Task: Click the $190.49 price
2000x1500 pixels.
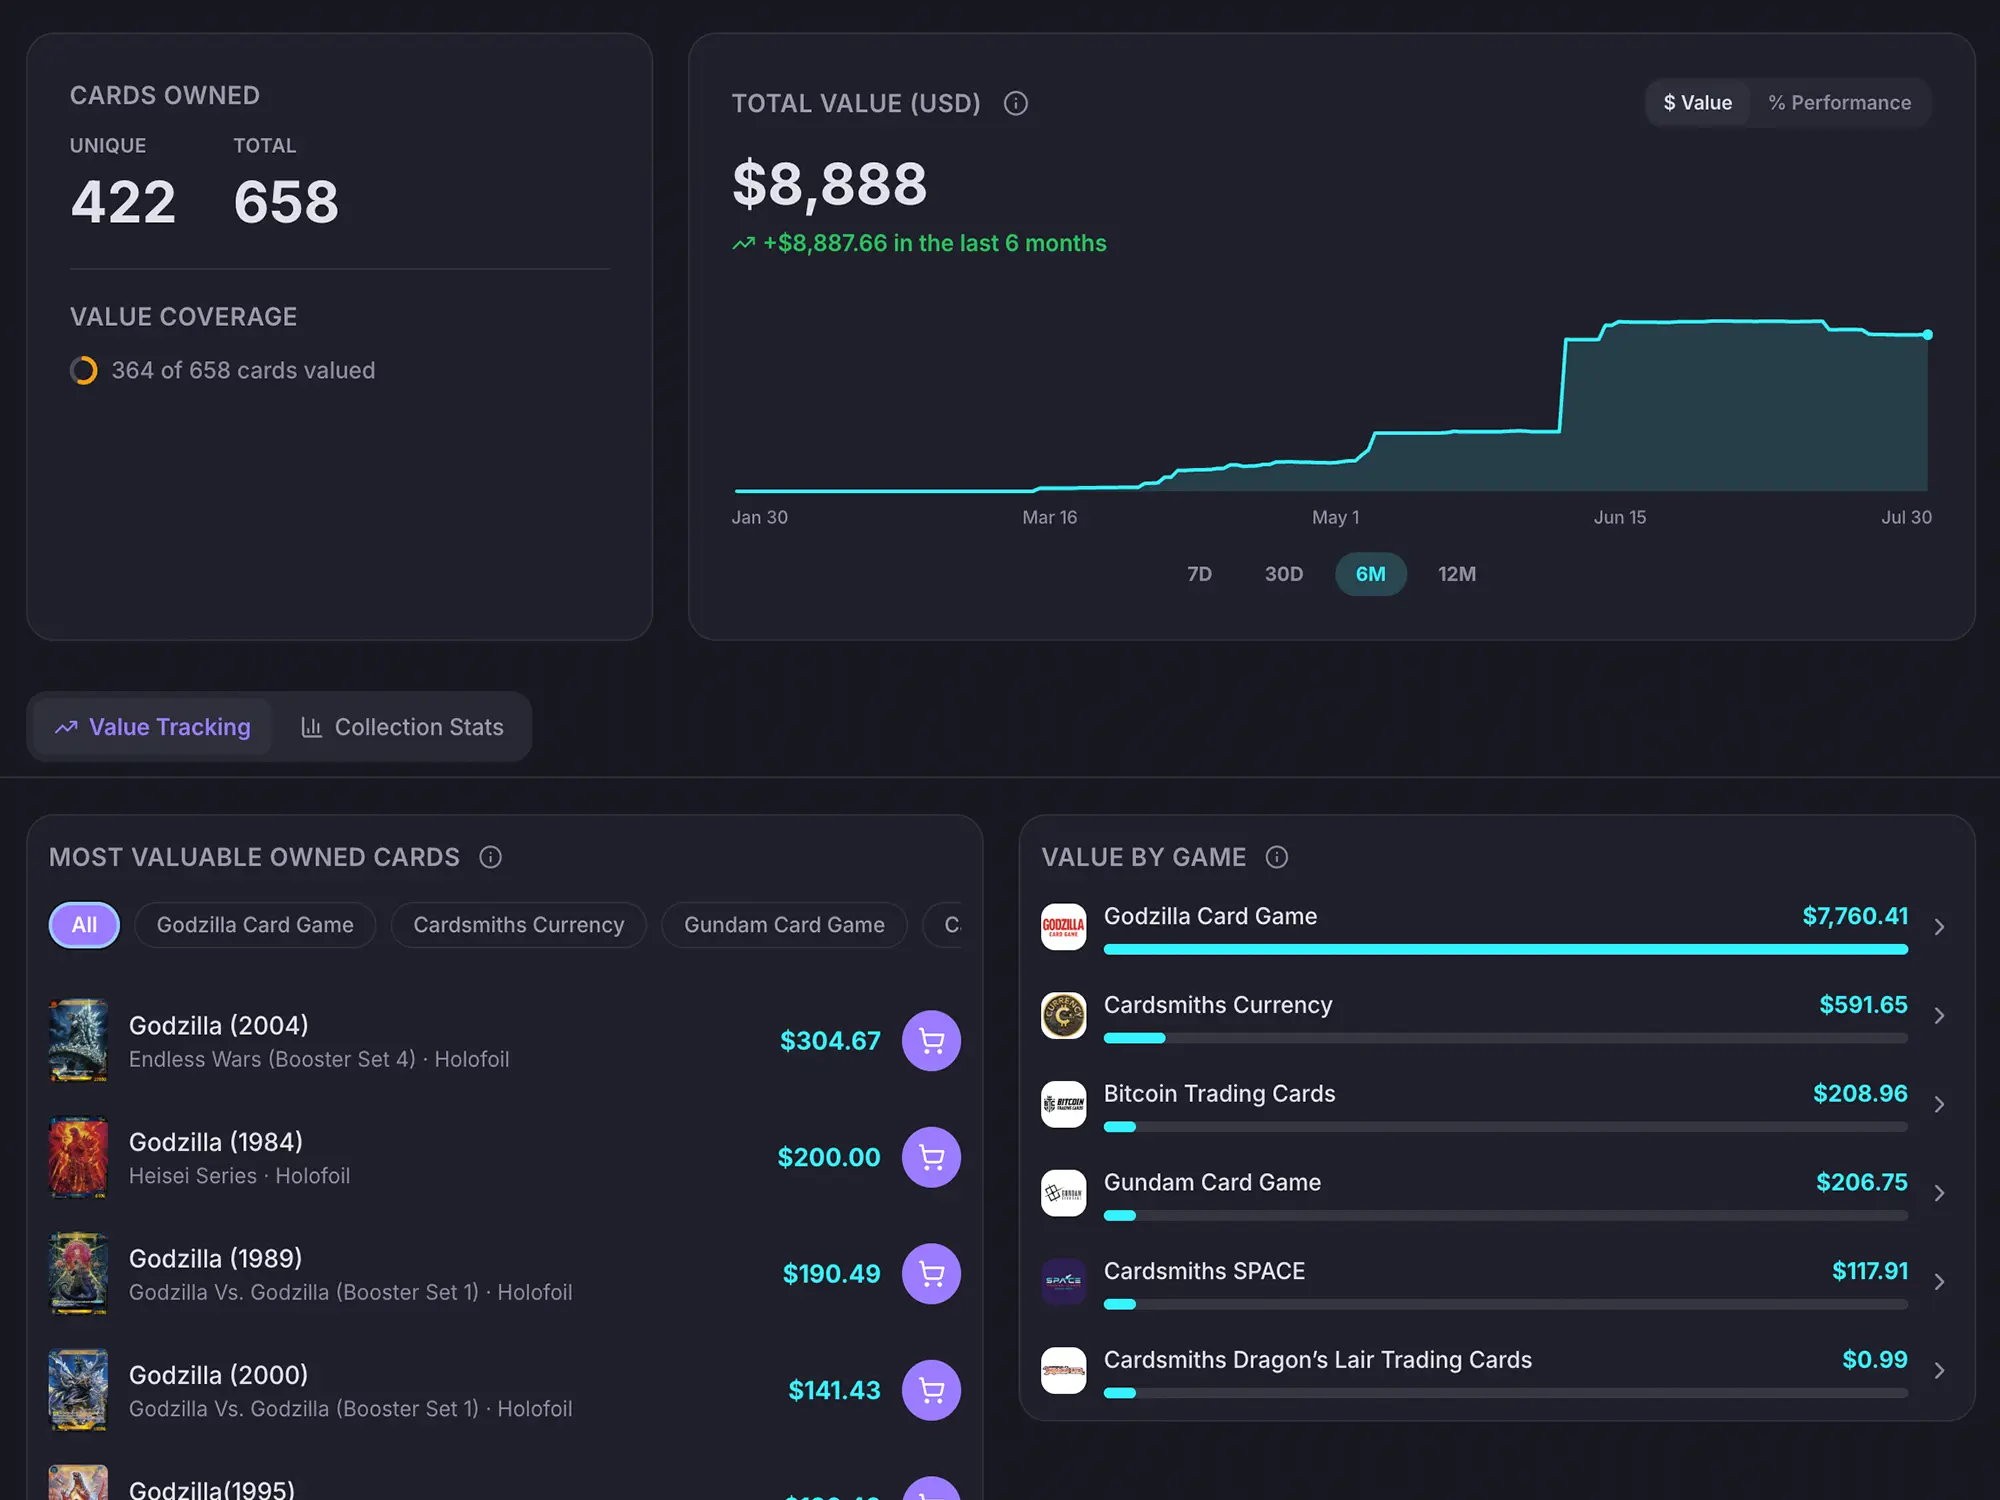Action: [832, 1274]
